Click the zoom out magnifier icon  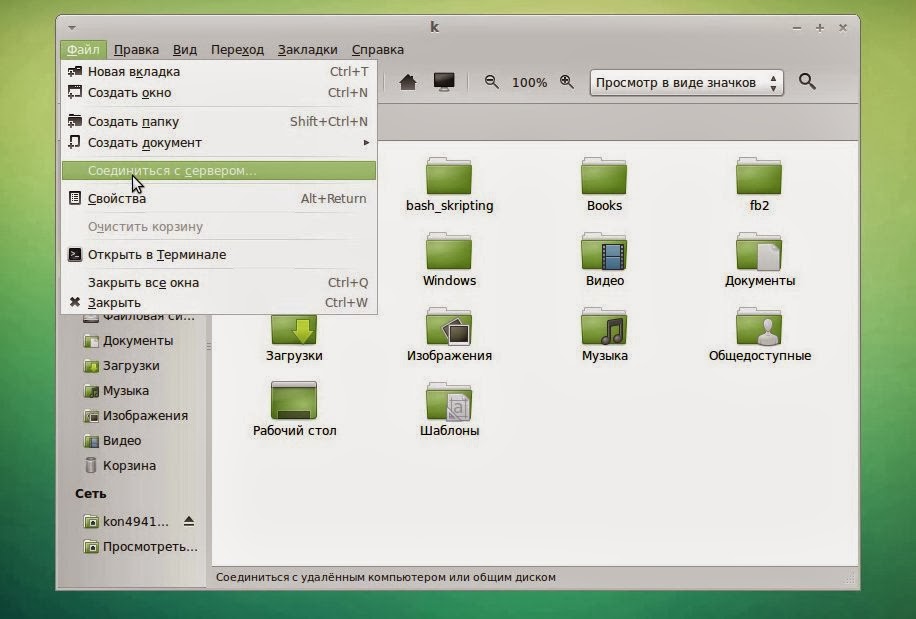click(491, 82)
